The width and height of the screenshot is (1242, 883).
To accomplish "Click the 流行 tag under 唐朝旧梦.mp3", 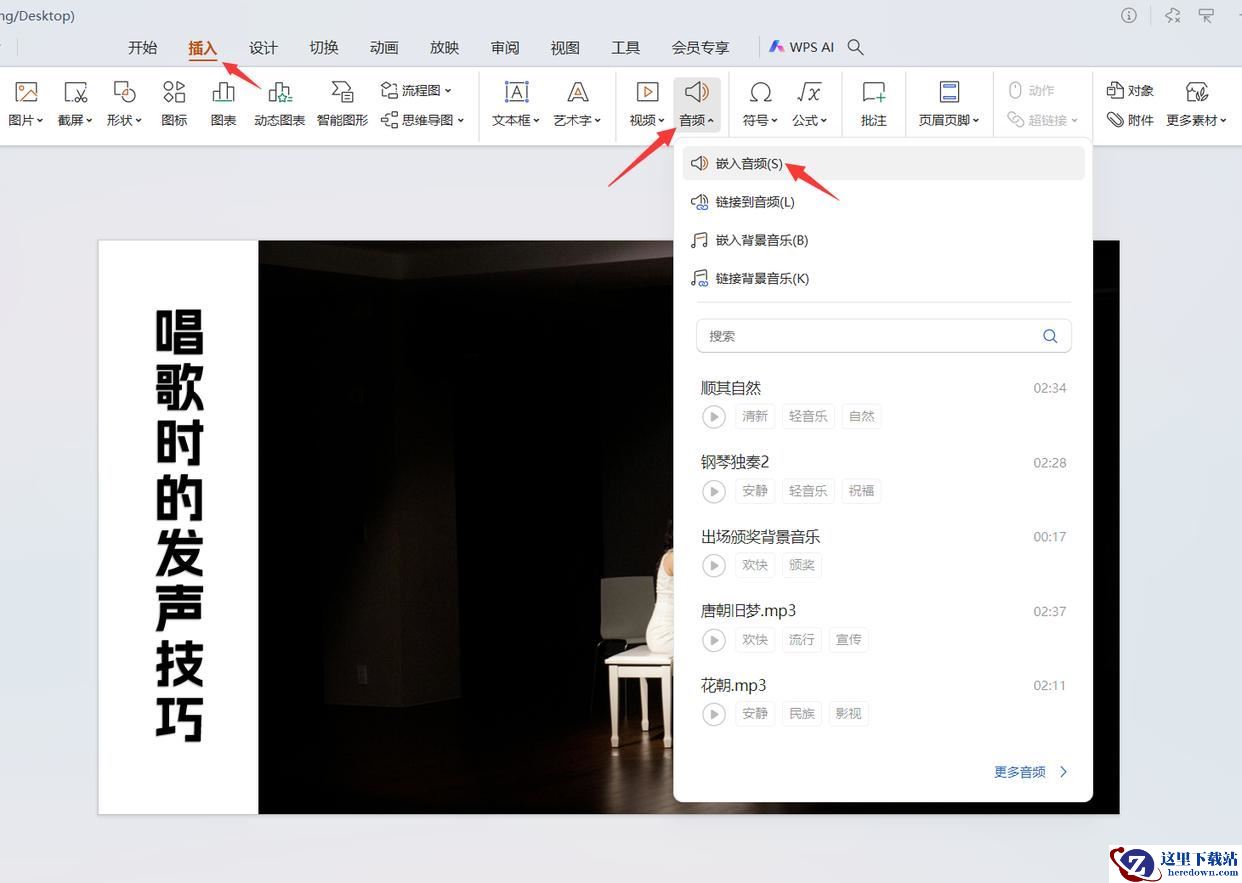I will pyautogui.click(x=802, y=639).
